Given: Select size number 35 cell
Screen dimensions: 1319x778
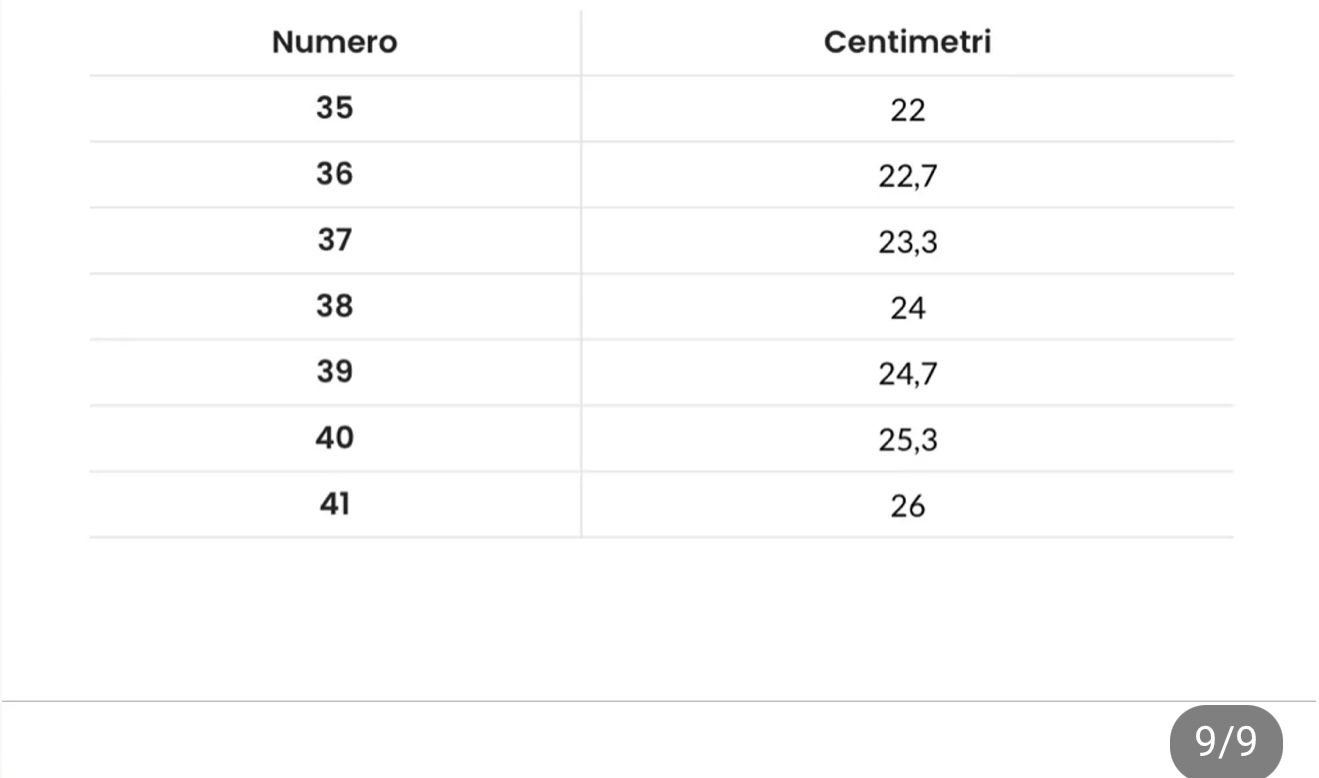Looking at the screenshot, I should pyautogui.click(x=334, y=108).
